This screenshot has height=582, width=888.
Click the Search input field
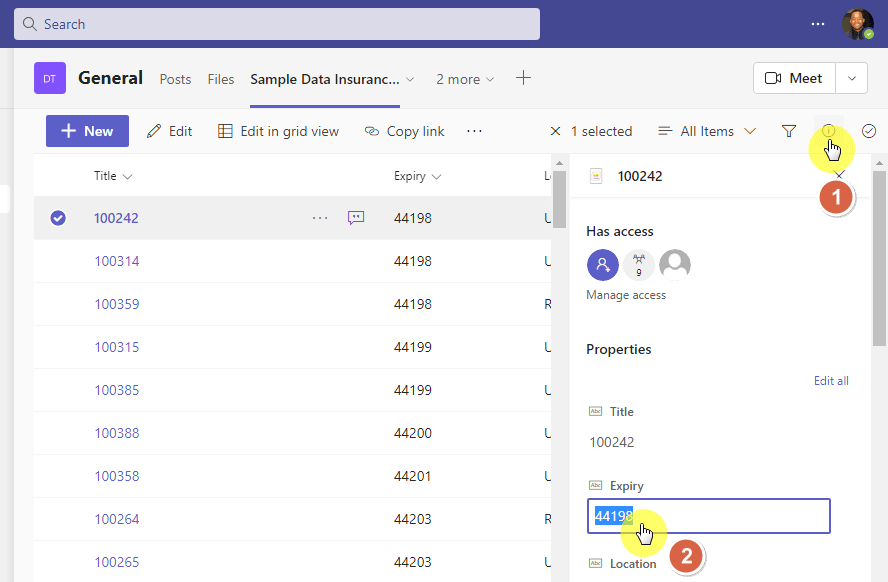pyautogui.click(x=277, y=24)
